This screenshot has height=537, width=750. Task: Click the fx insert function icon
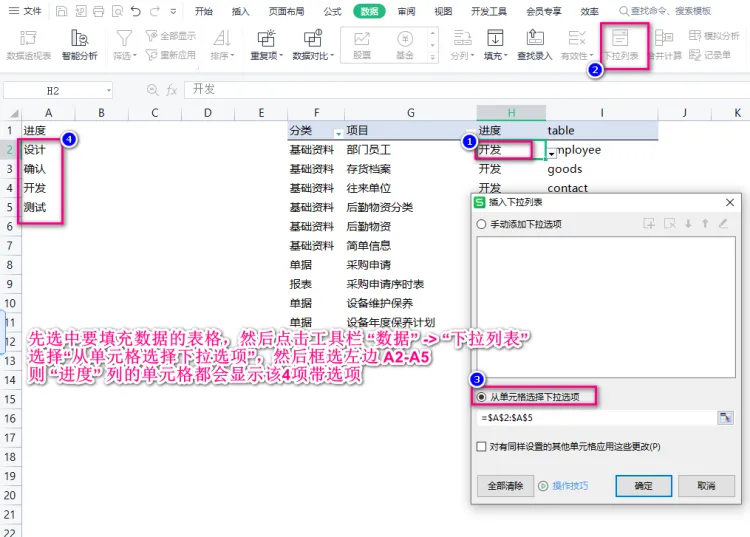tap(172, 90)
